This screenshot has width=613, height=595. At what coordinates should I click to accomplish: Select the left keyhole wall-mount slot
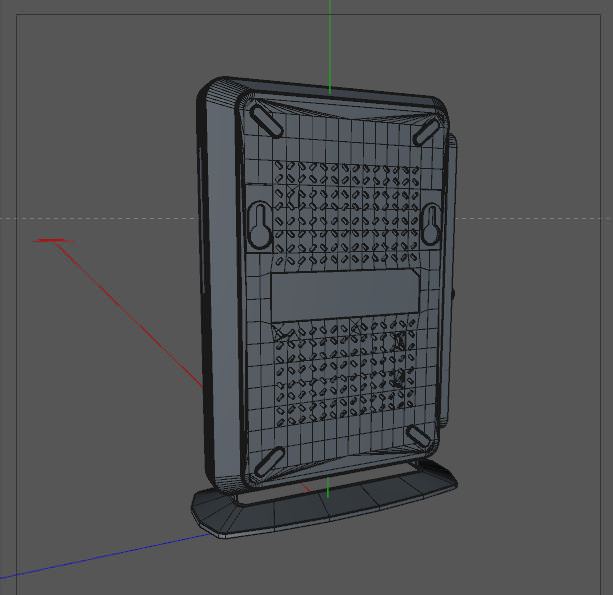pos(260,226)
